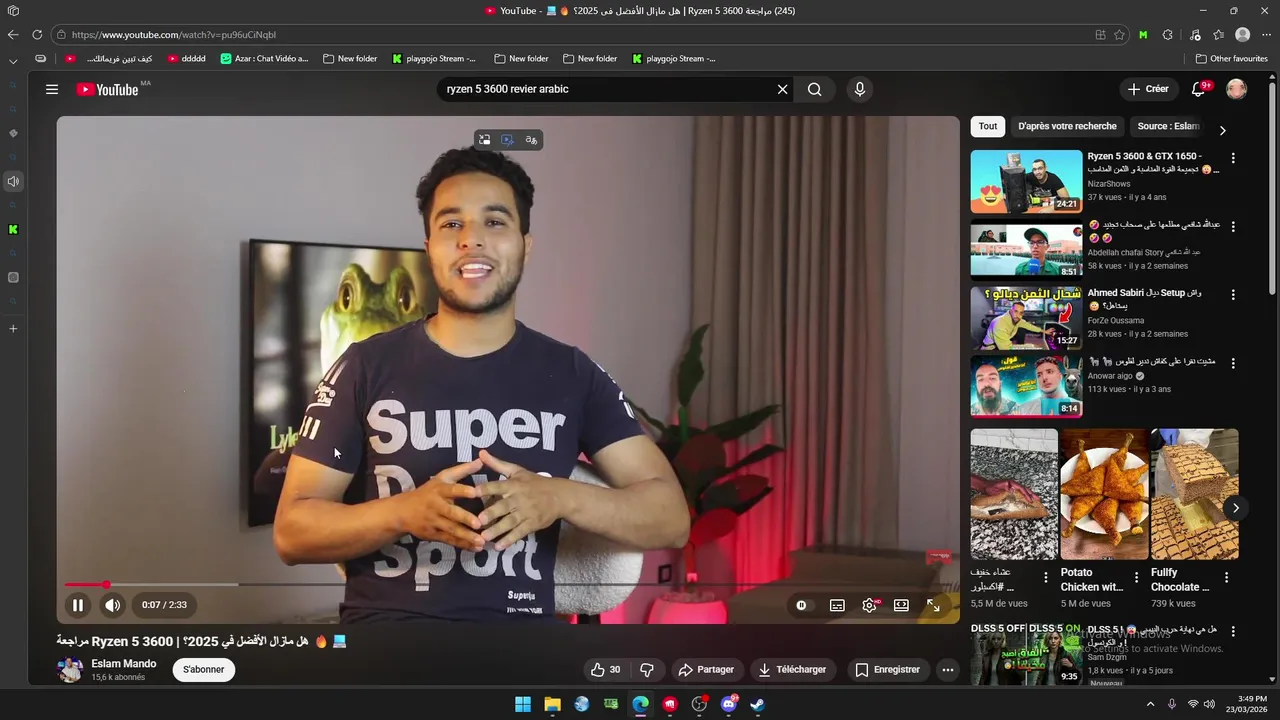Open the ForZe Oussama 15:27 video thumbnail
1280x720 pixels.
(x=1026, y=317)
